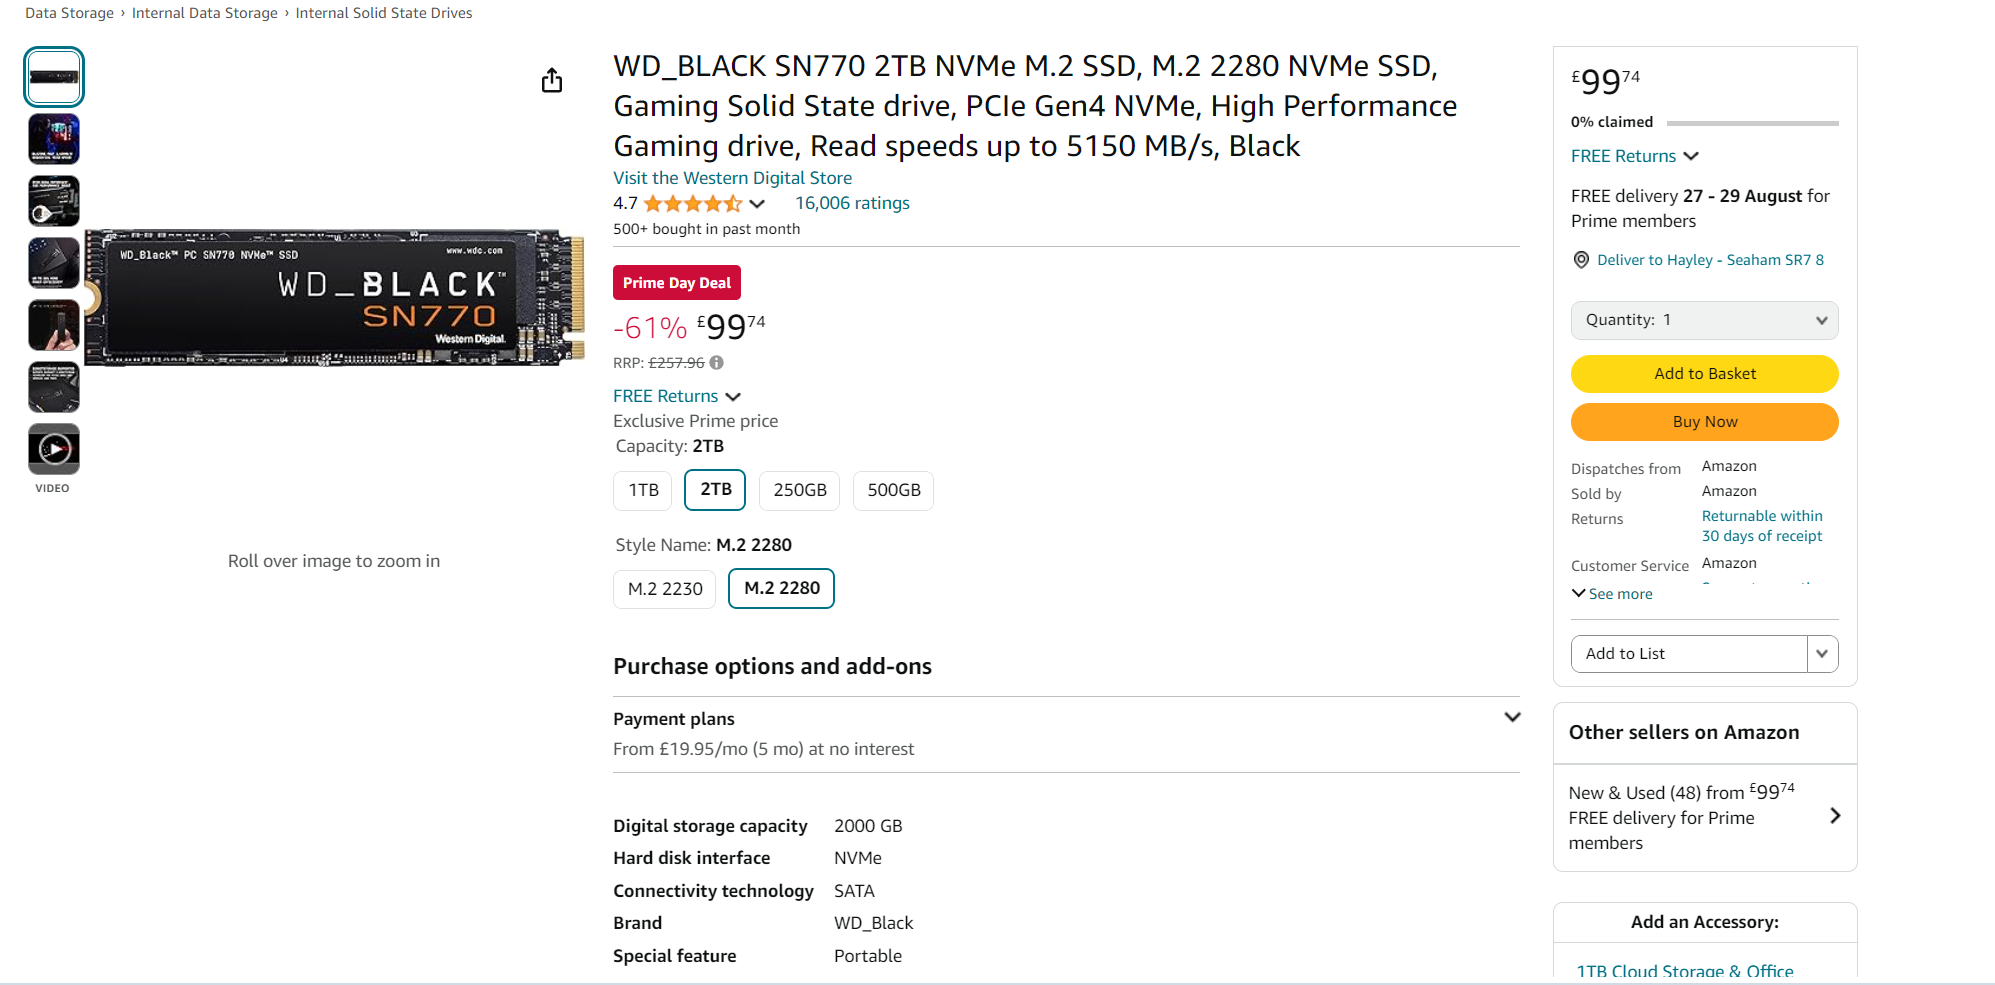Screen dimensions: 1995x985
Task: Click the delivery location pin icon
Action: pos(1581,260)
